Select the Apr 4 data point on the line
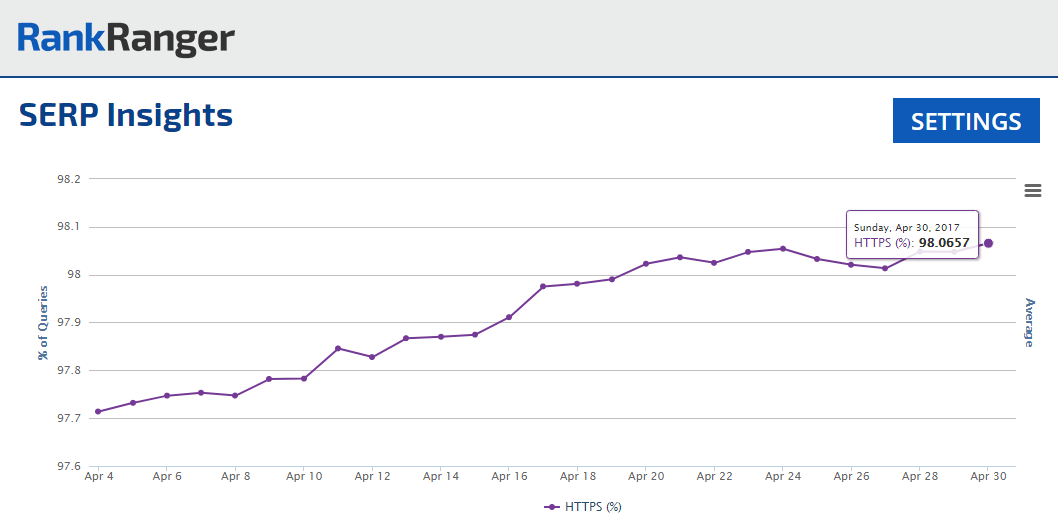1058x525 pixels. click(98, 411)
